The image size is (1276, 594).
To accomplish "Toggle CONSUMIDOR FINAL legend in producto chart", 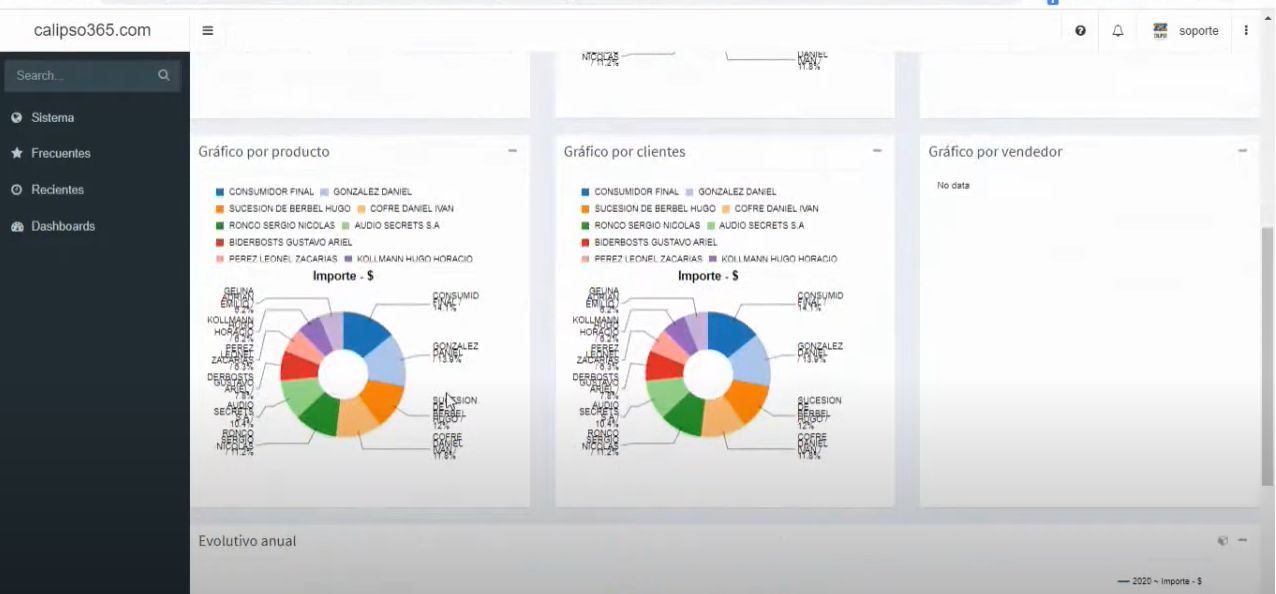I will tap(264, 192).
